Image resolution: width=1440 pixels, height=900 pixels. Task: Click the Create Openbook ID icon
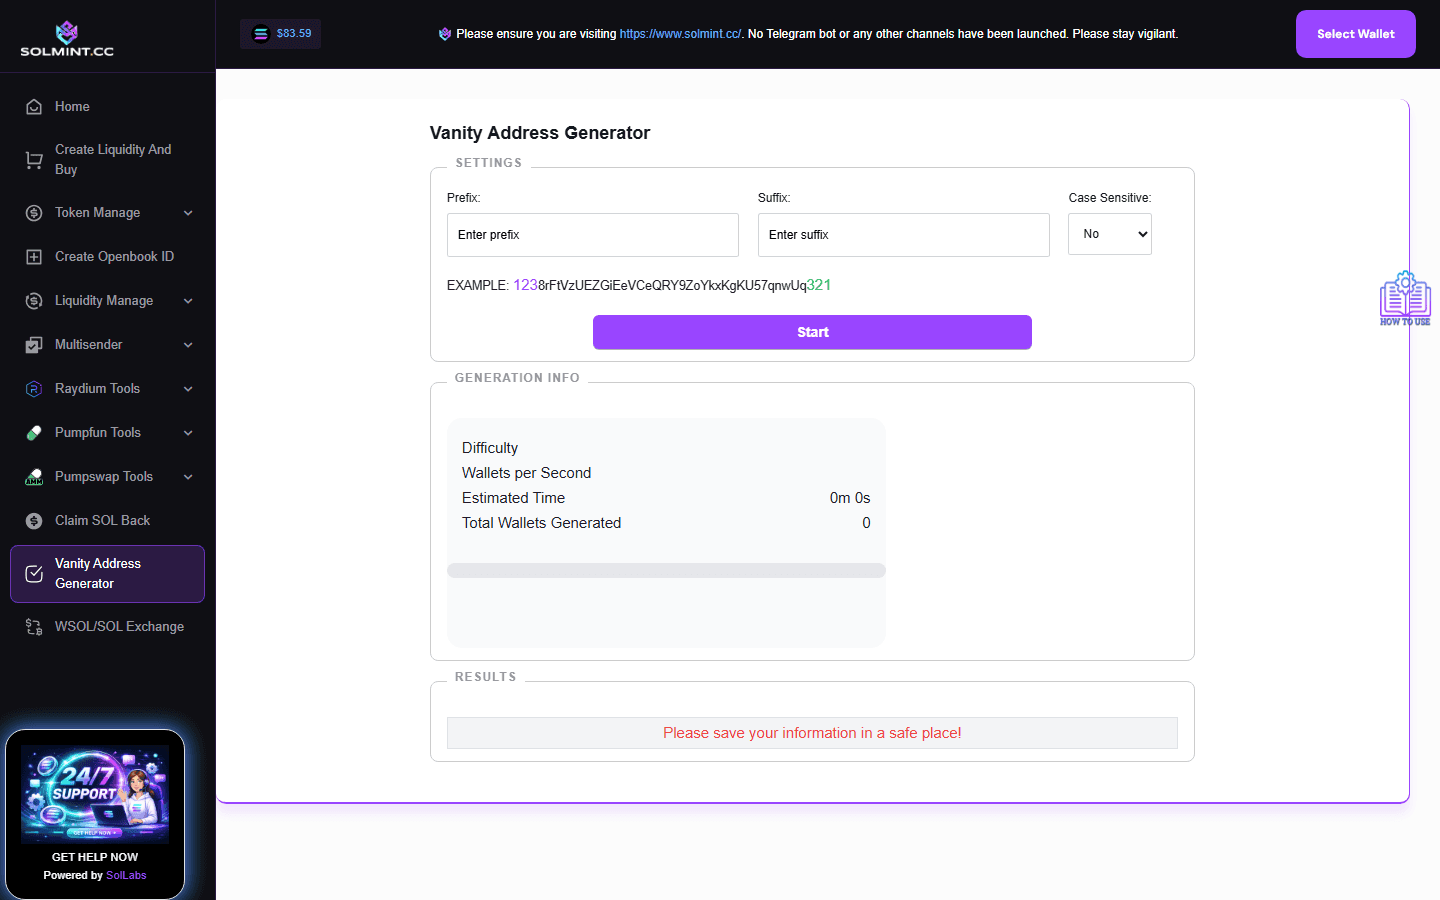(33, 256)
